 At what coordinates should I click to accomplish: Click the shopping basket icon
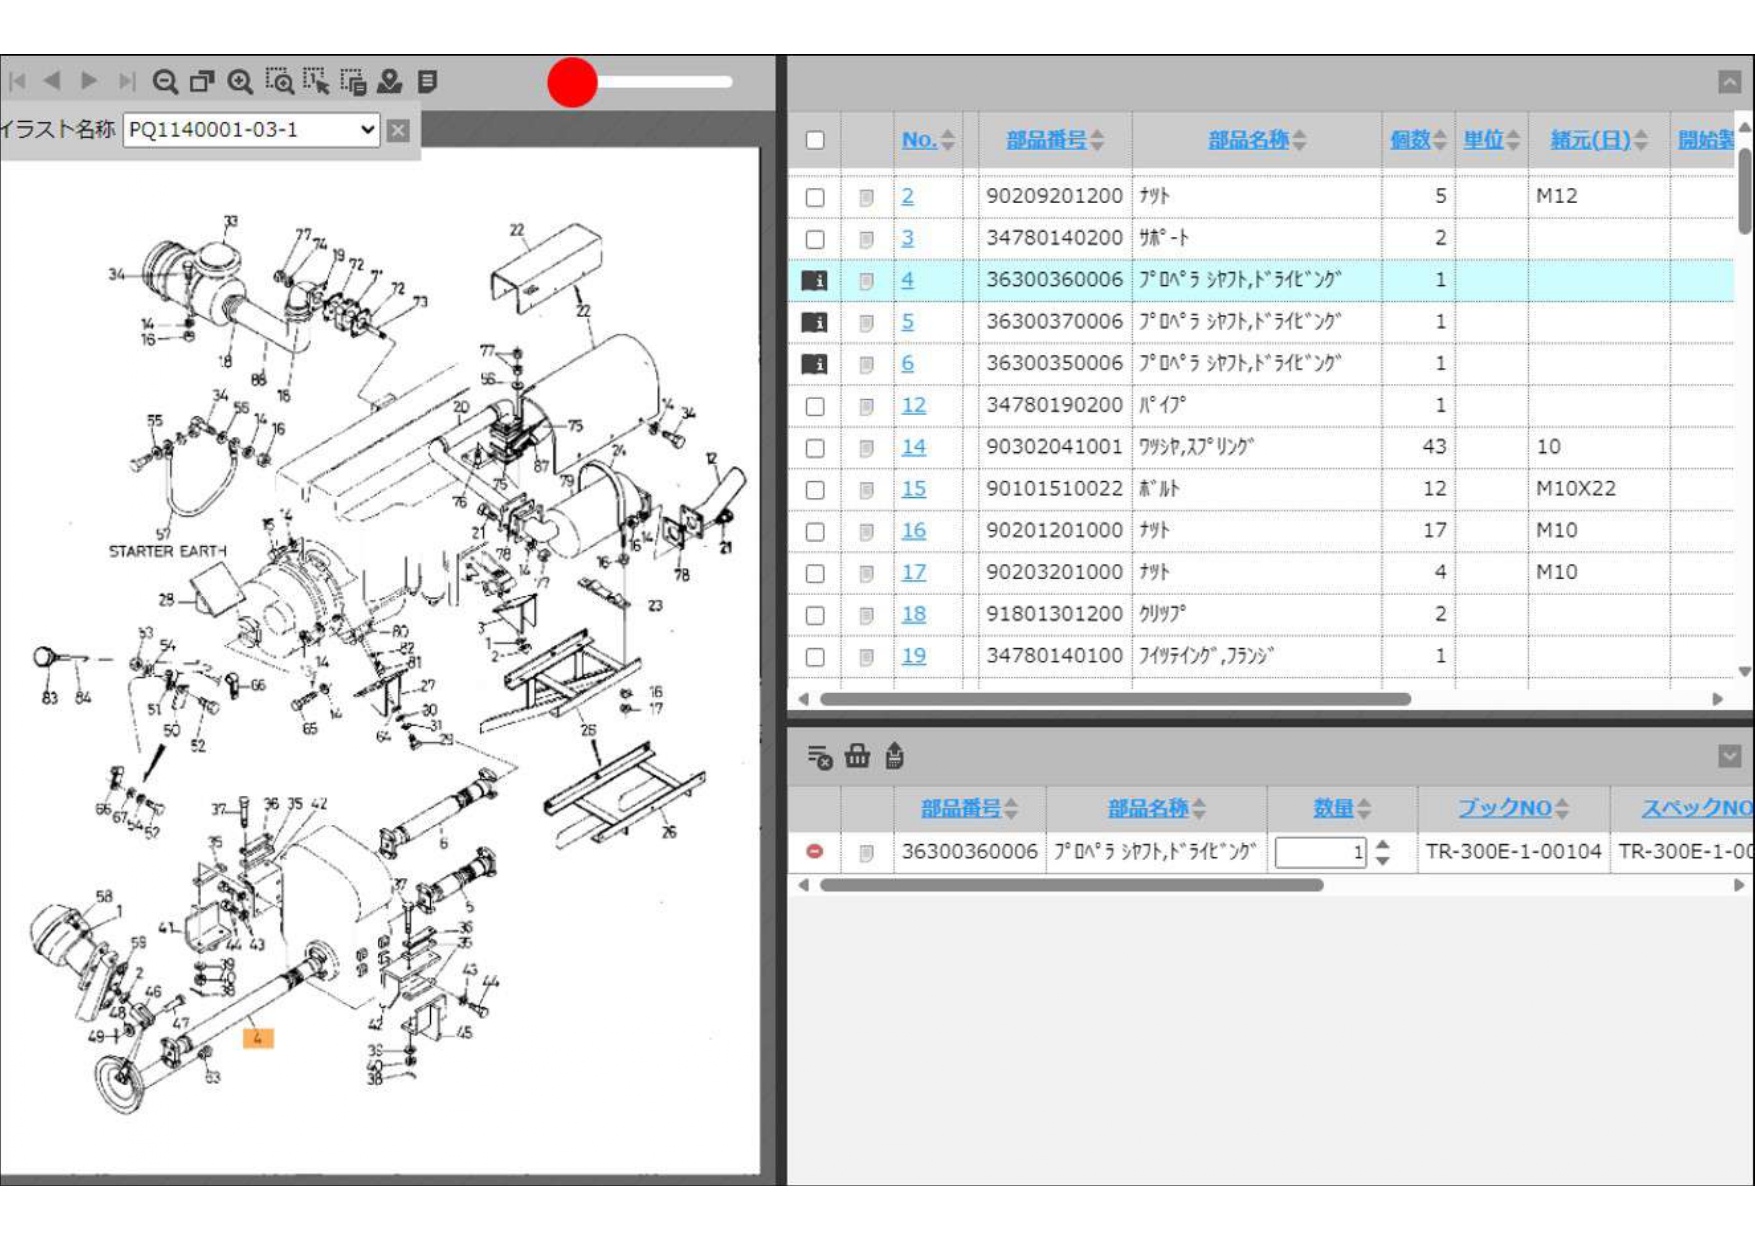[x=857, y=756]
